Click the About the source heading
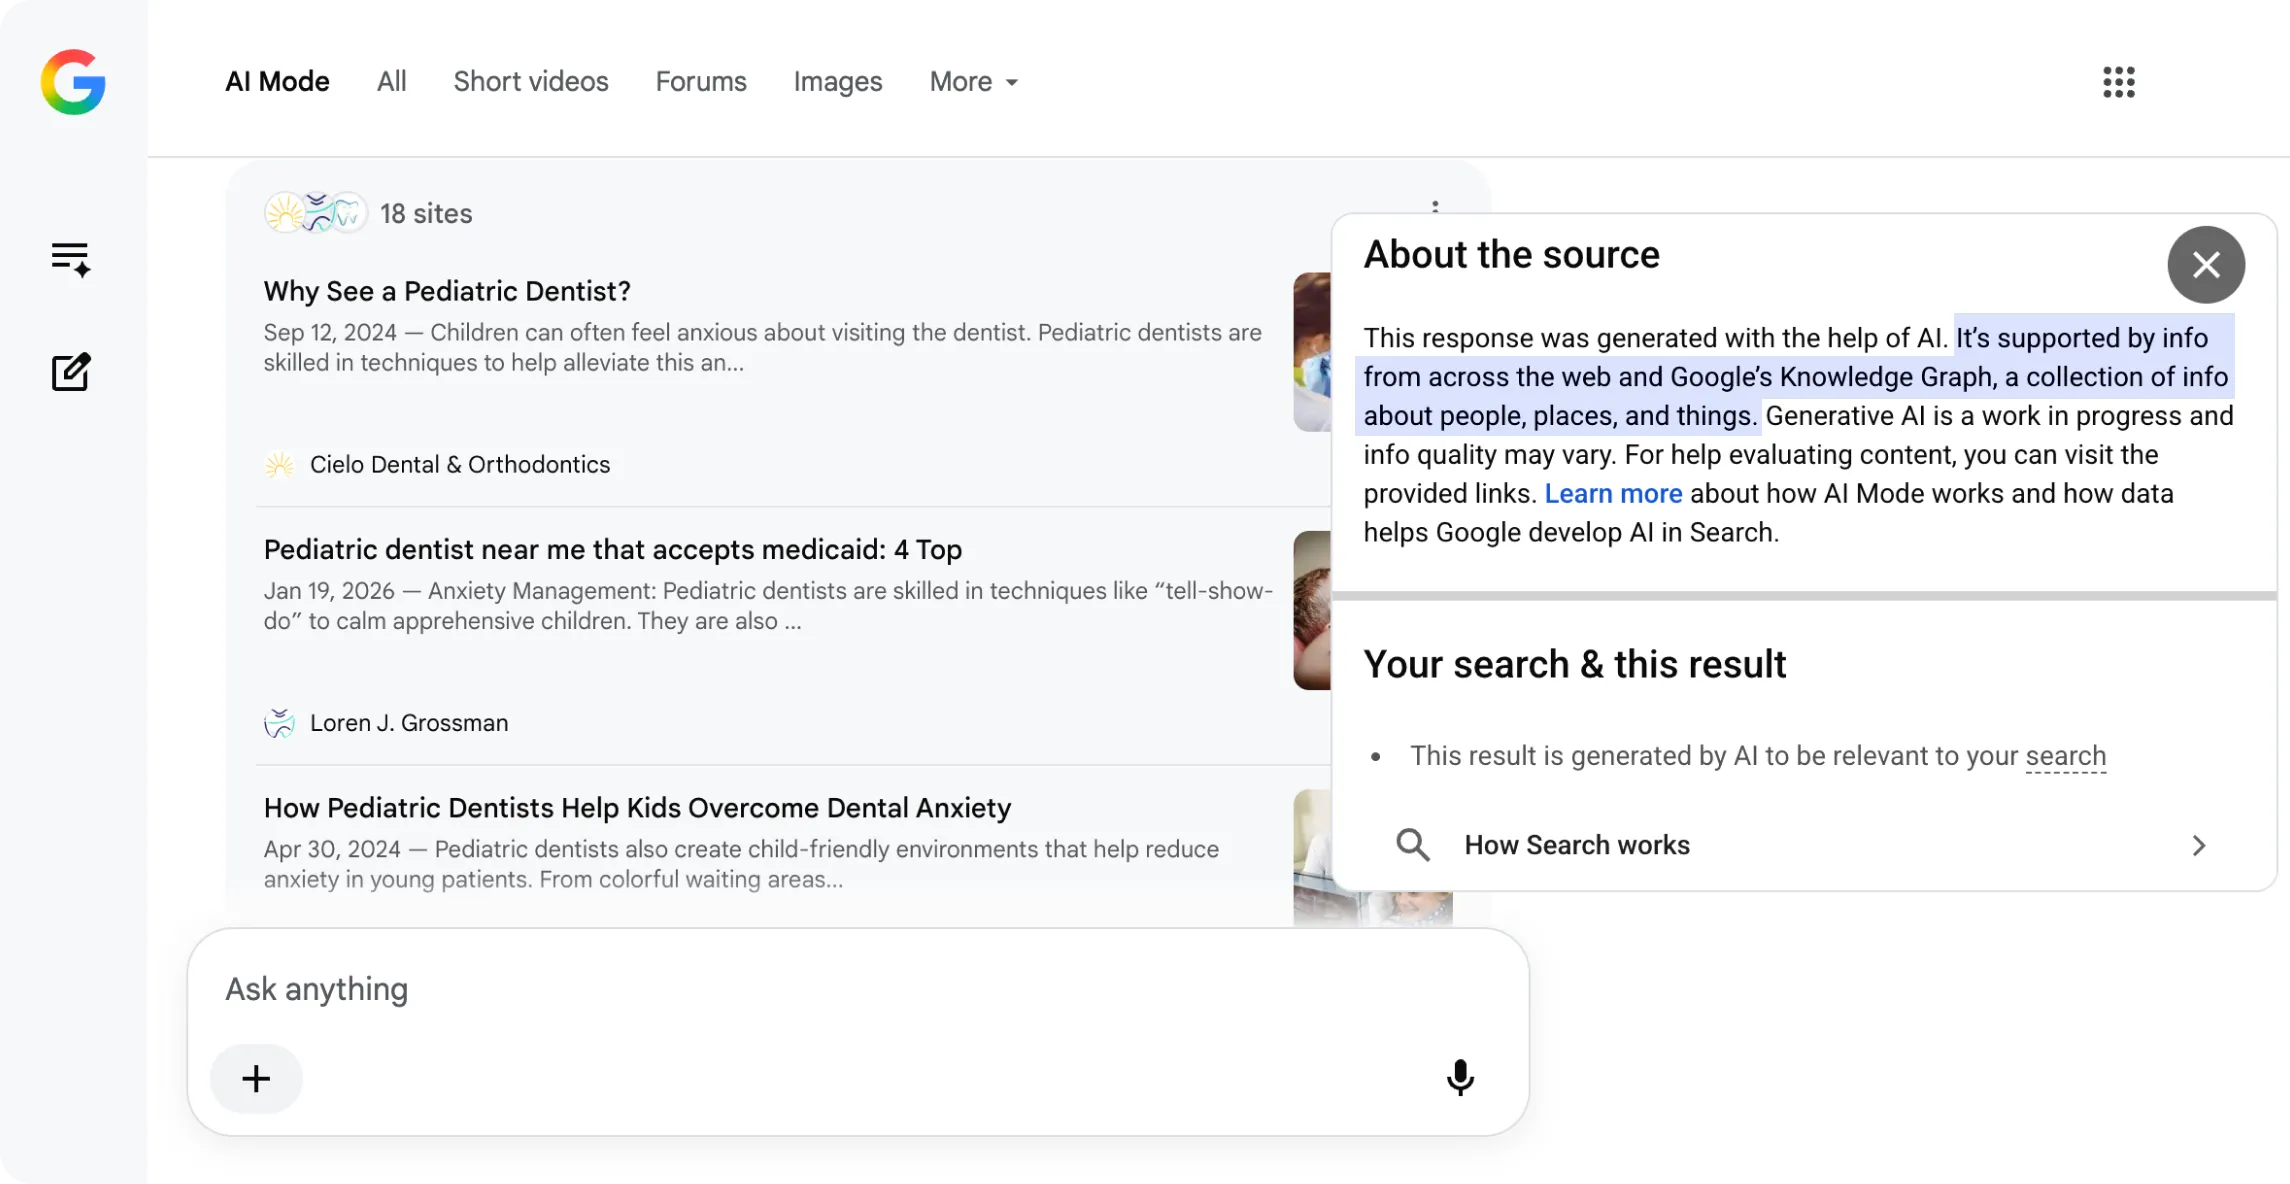 (x=1510, y=255)
